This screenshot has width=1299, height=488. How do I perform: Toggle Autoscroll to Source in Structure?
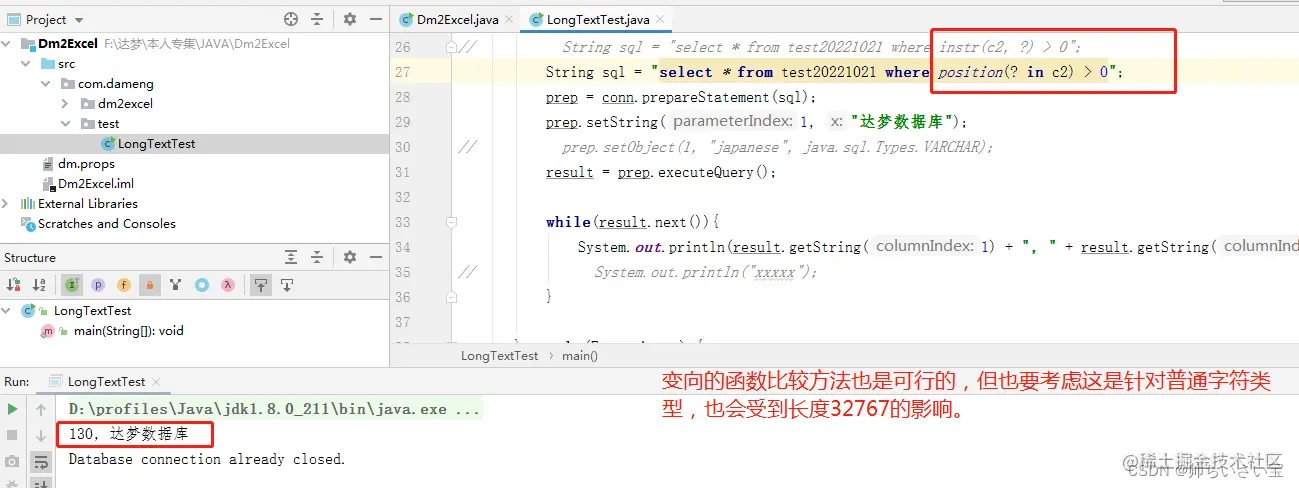click(260, 285)
